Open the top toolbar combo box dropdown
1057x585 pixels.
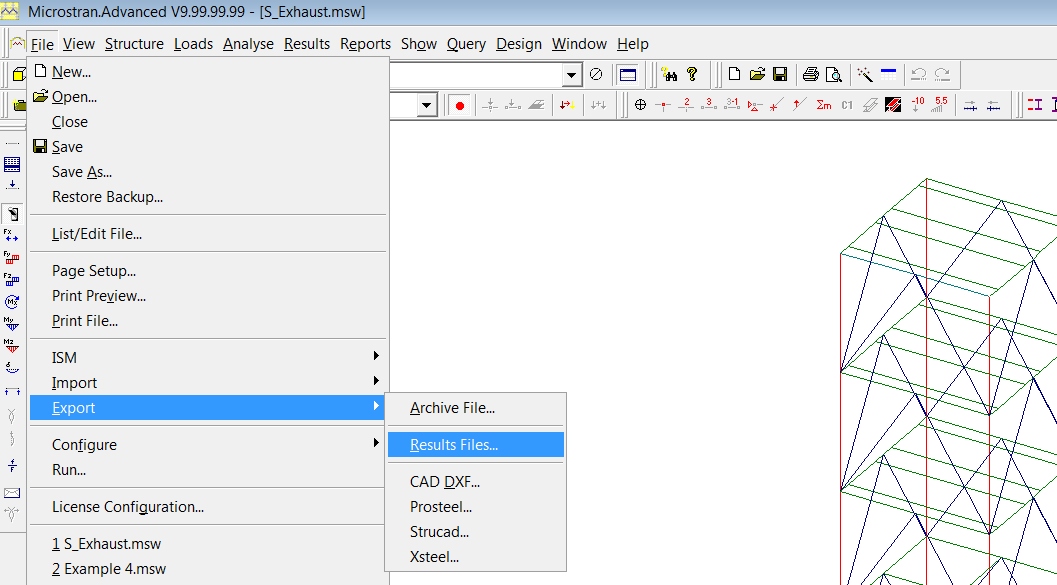click(x=572, y=74)
